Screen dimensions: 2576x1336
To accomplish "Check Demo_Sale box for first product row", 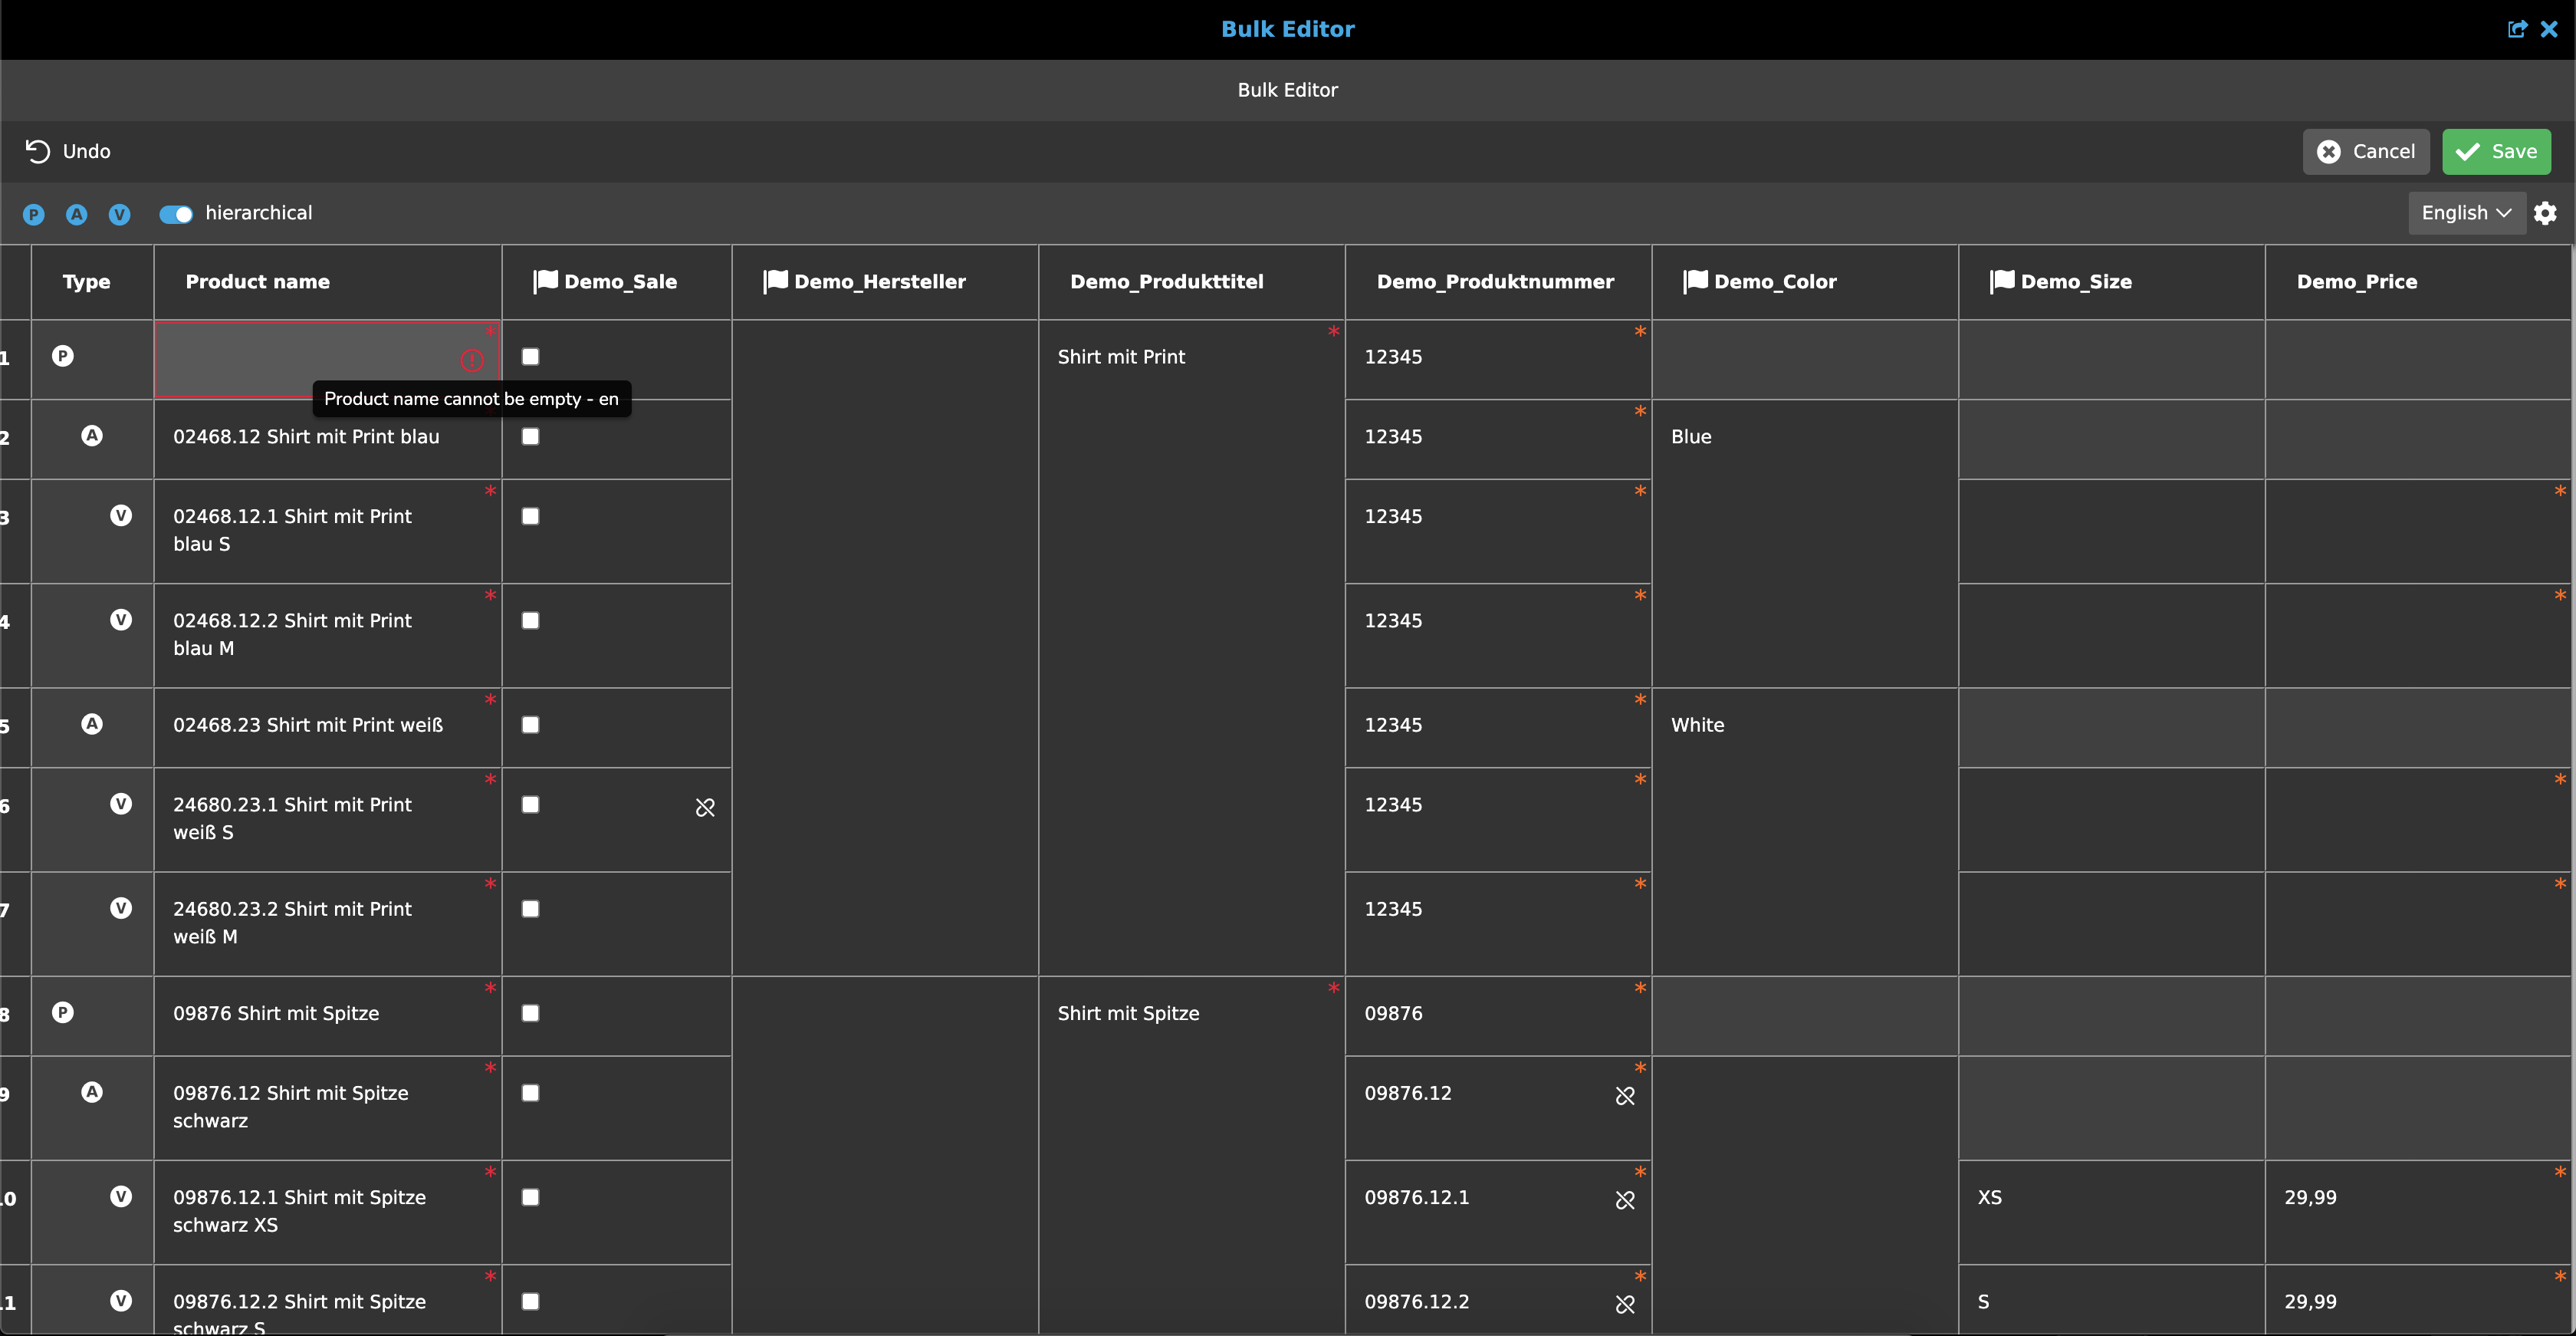I will (531, 357).
